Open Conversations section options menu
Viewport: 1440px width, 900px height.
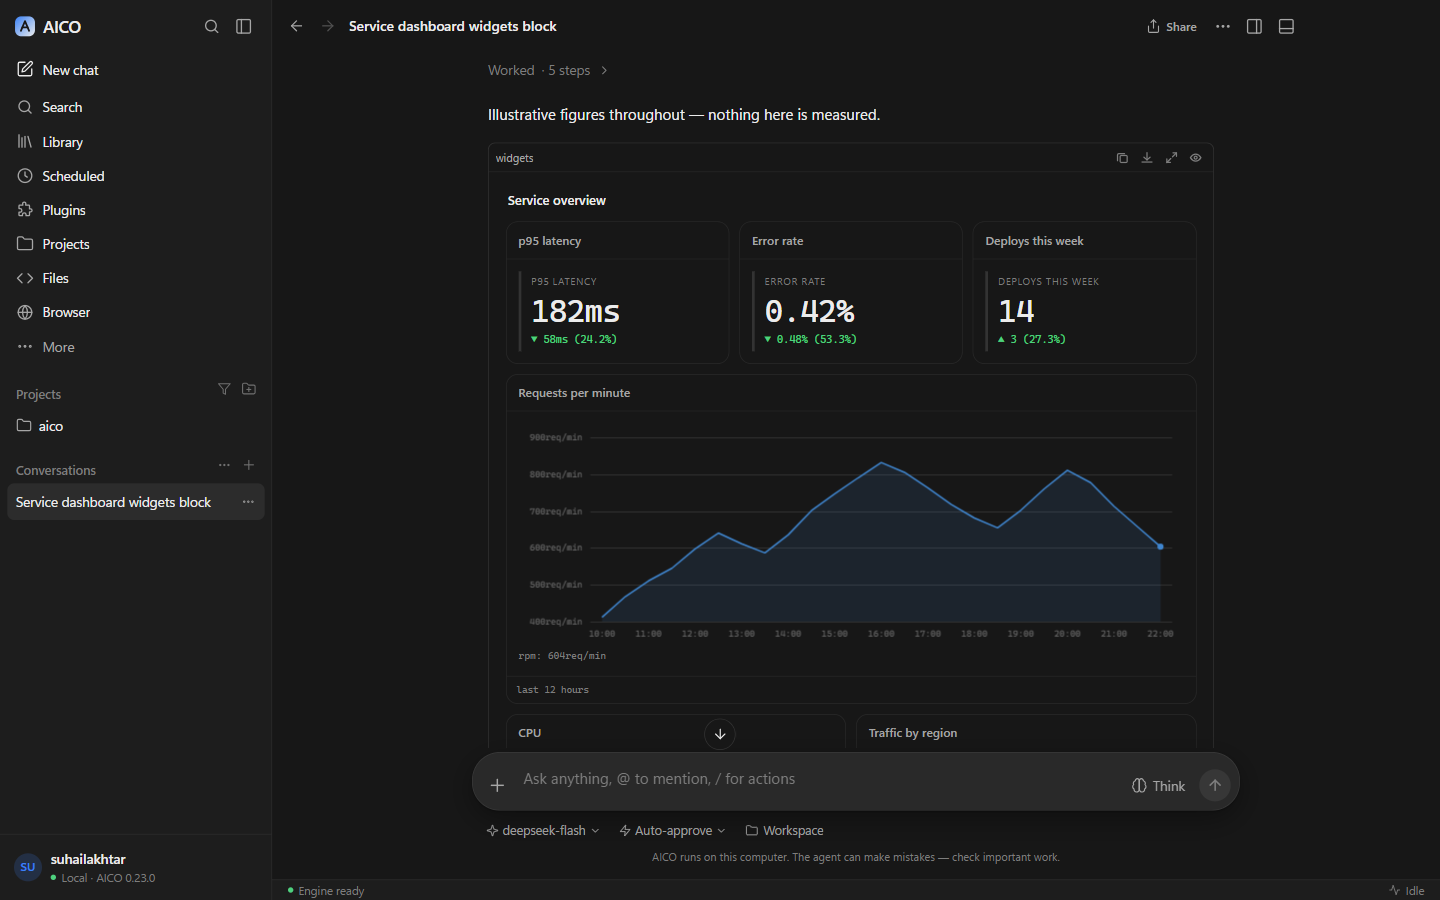click(x=224, y=465)
